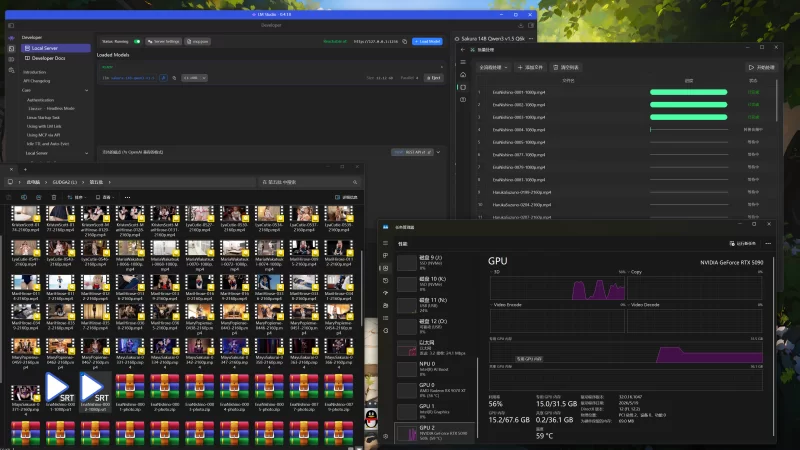Open the Task Manager Users icon
Image resolution: width=800 pixels, height=450 pixels.
coord(385,306)
